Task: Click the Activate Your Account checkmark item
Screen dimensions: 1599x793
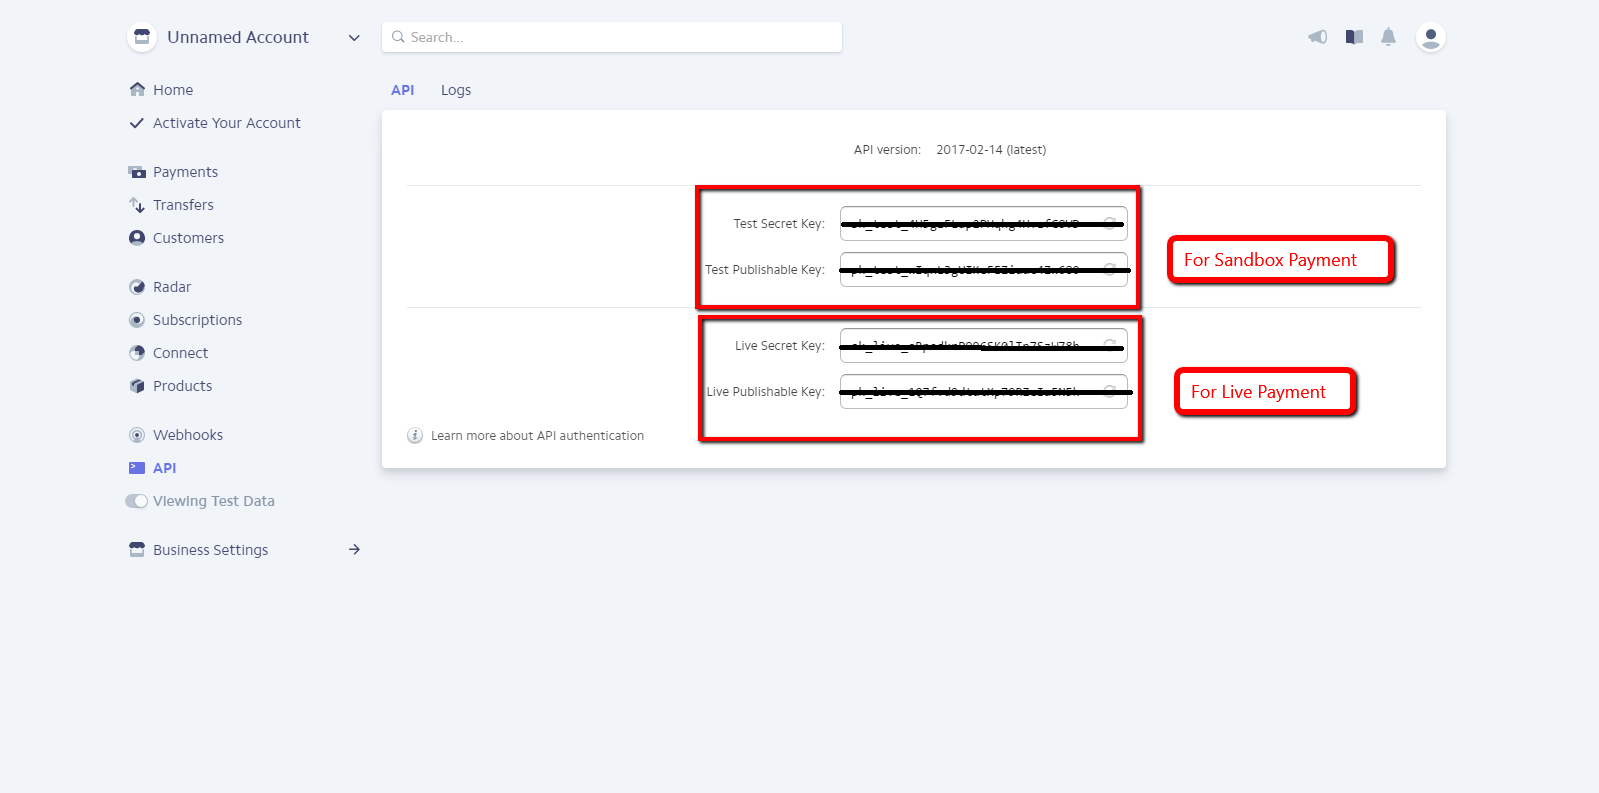Action: pos(215,123)
